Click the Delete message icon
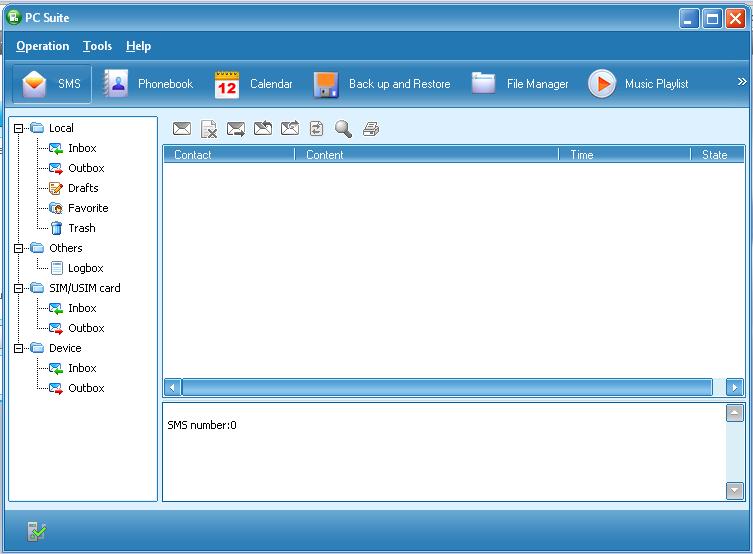This screenshot has width=753, height=554. 209,129
